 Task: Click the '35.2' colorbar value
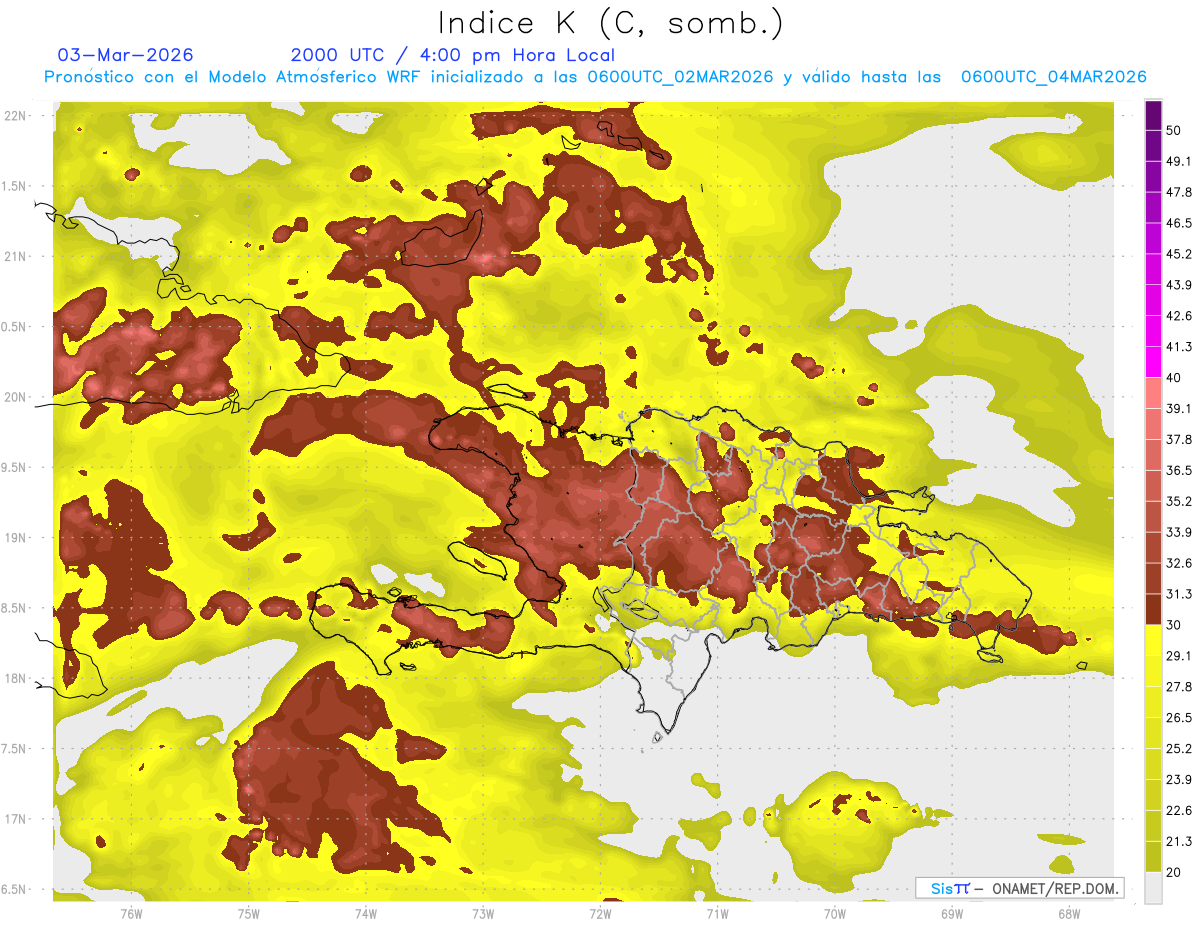(1179, 501)
